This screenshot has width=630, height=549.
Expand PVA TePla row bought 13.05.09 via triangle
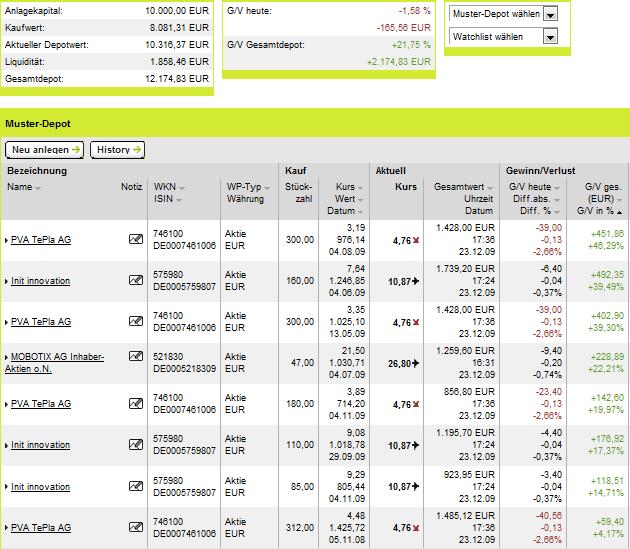pyautogui.click(x=6, y=322)
